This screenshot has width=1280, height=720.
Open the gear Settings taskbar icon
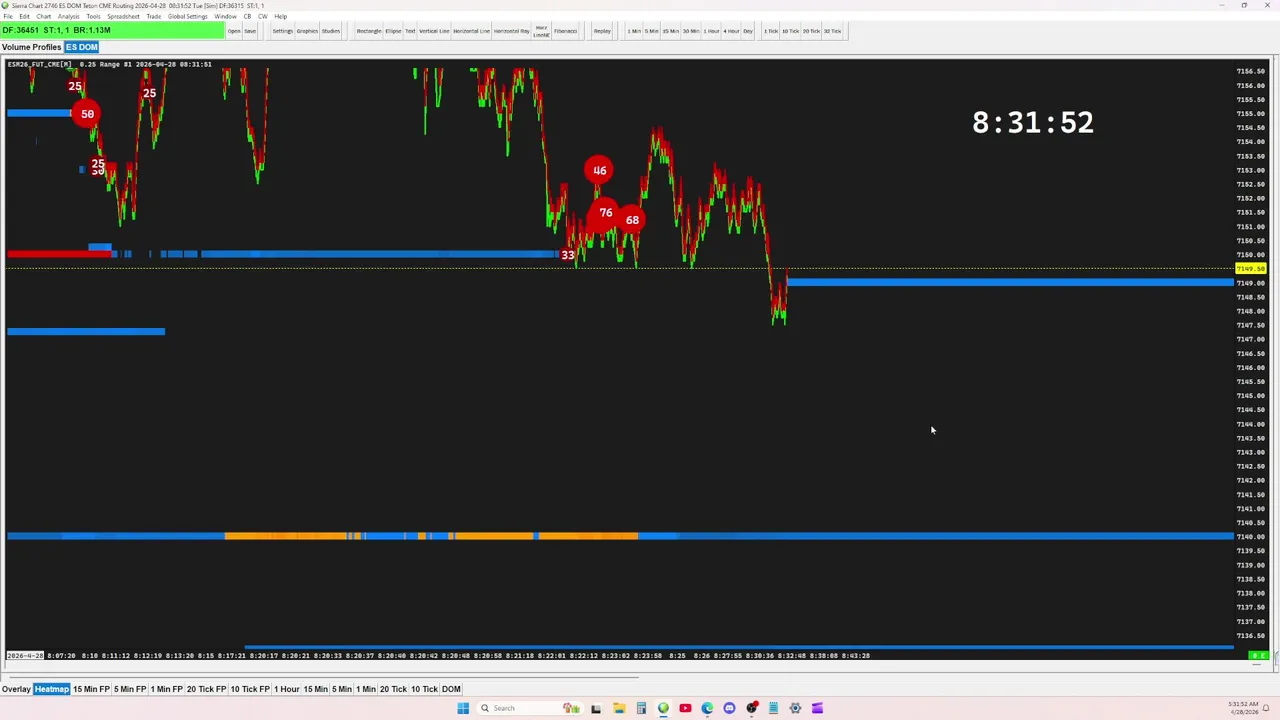coord(795,708)
